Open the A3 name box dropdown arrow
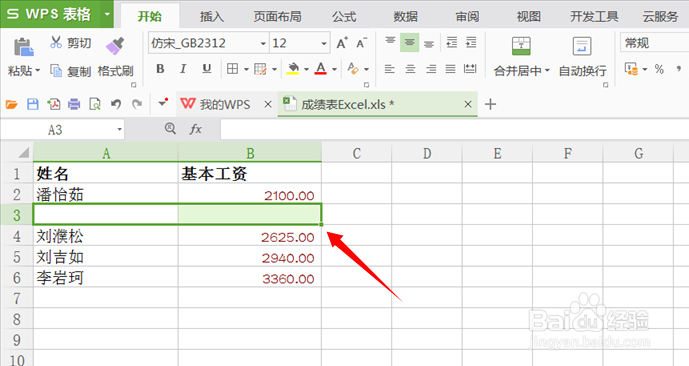 [119, 130]
